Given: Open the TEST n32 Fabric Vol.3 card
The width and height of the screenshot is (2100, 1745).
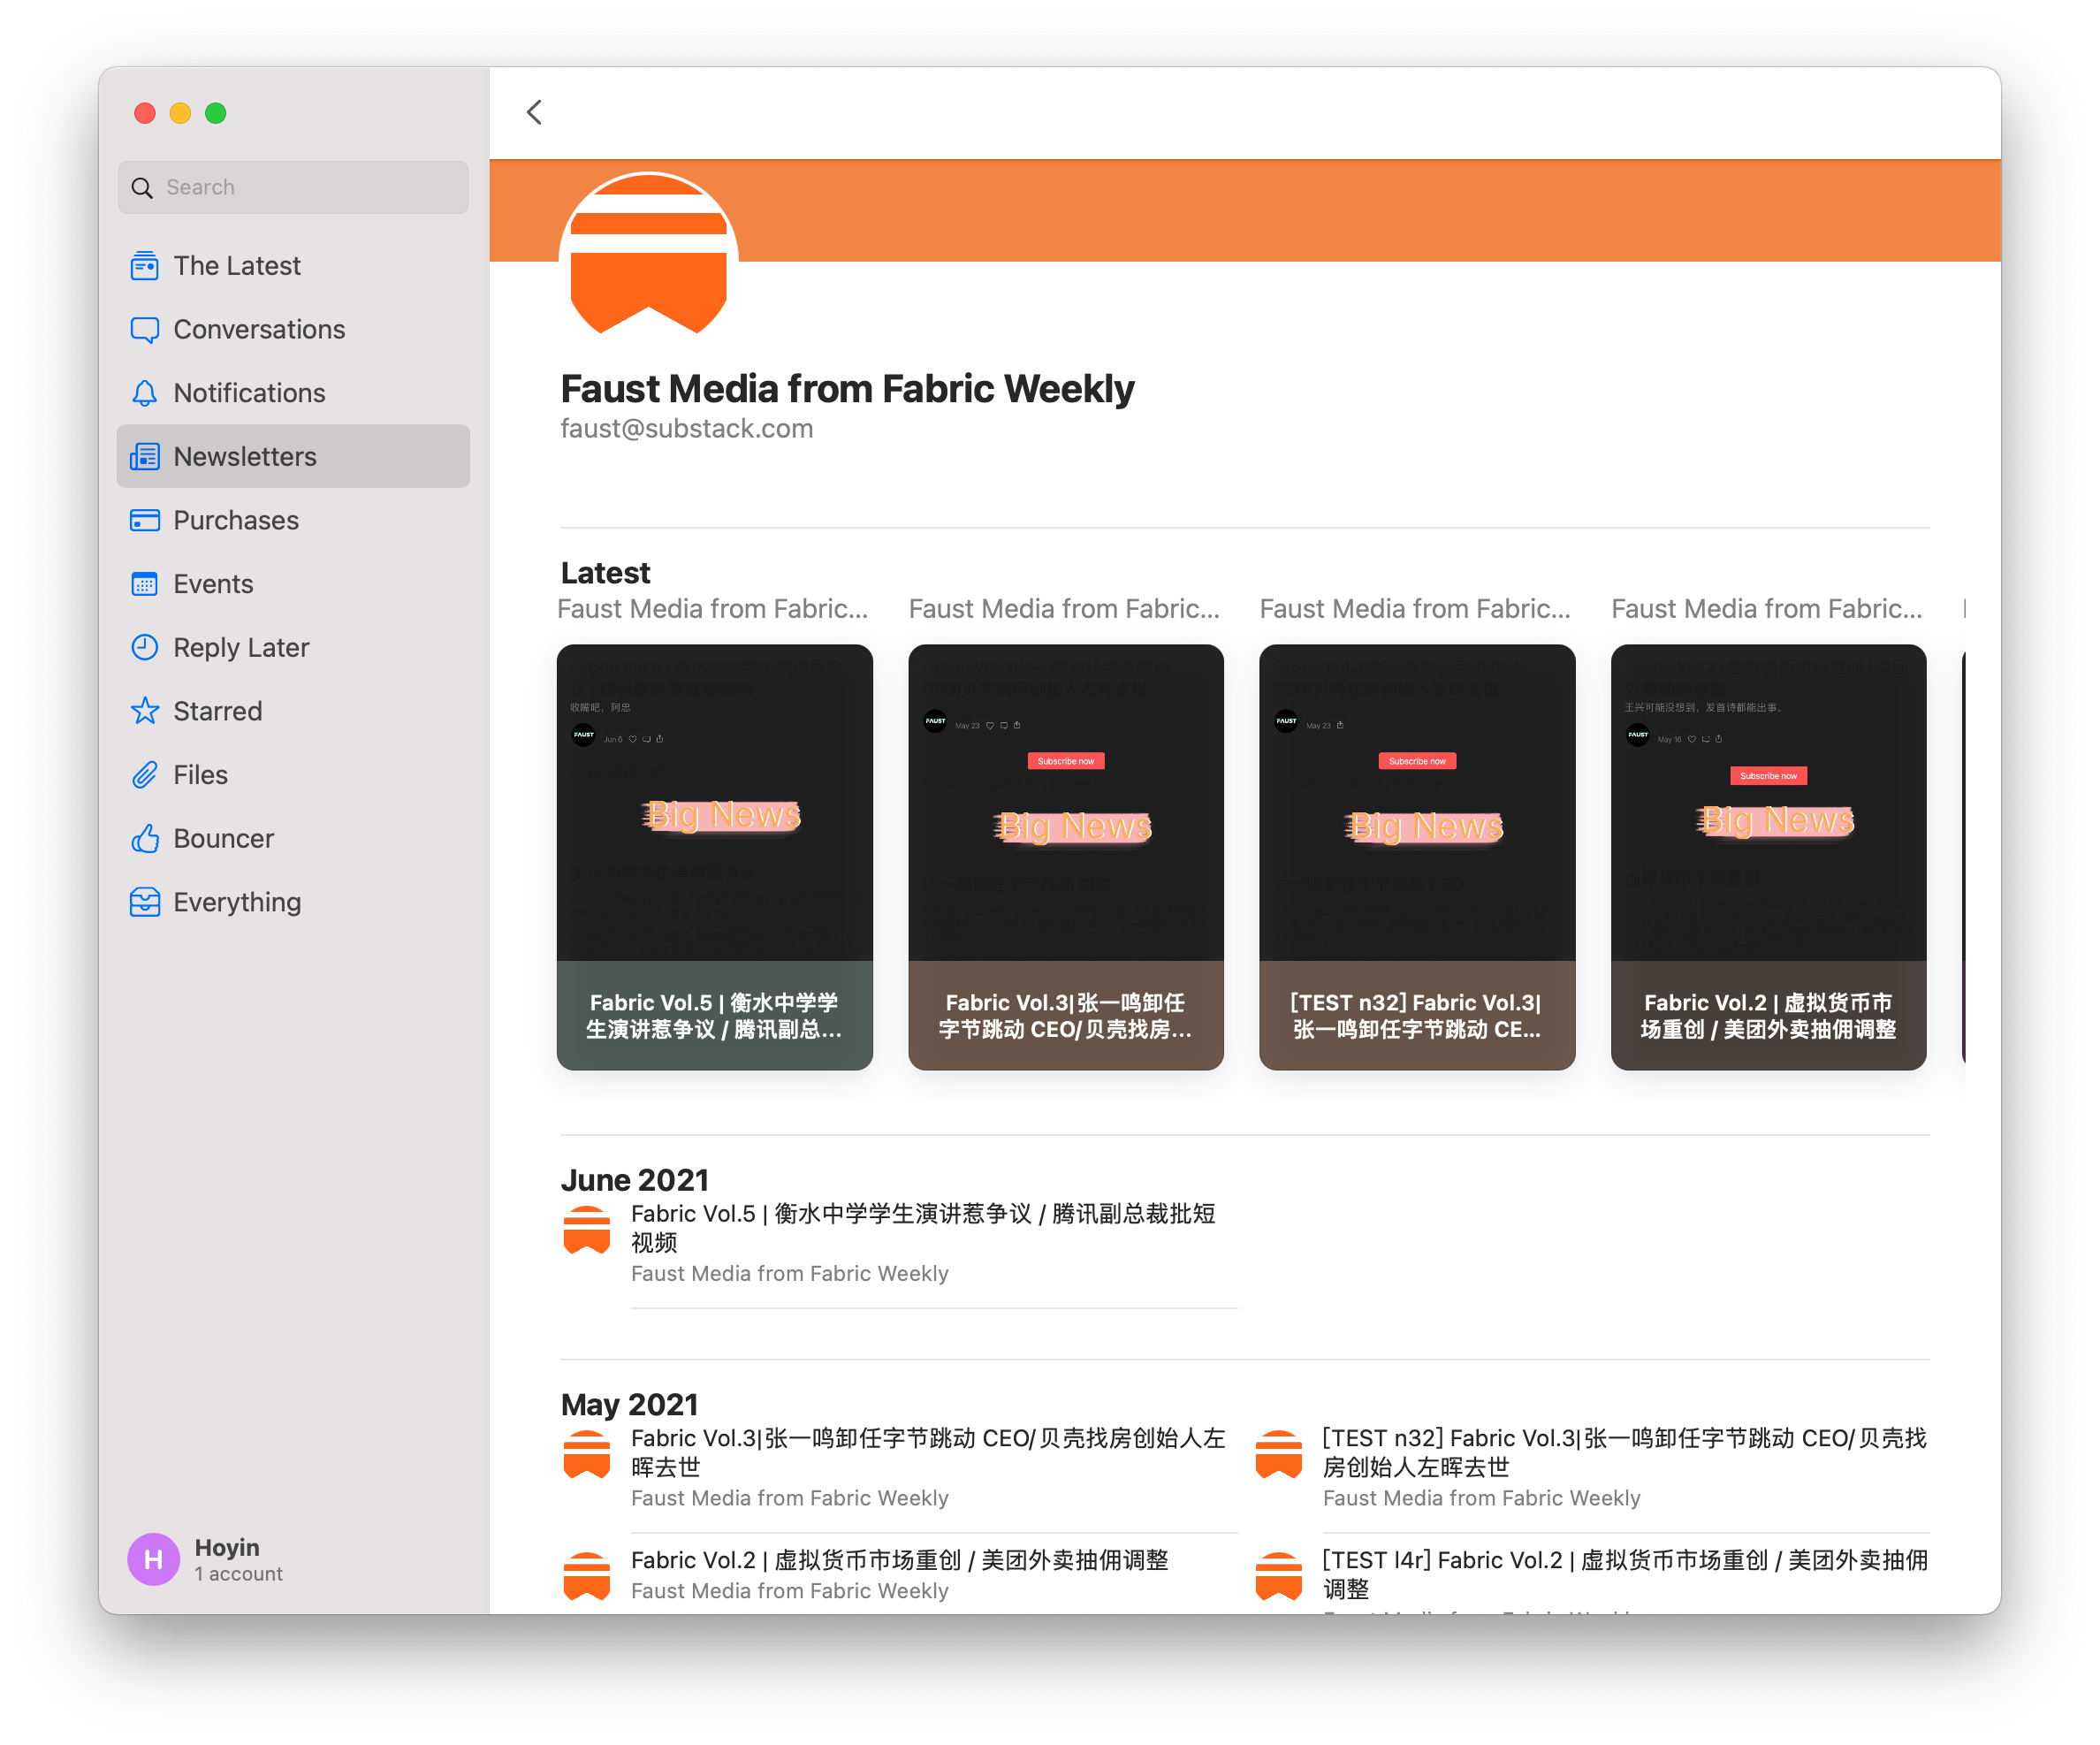Looking at the screenshot, I should point(1416,856).
